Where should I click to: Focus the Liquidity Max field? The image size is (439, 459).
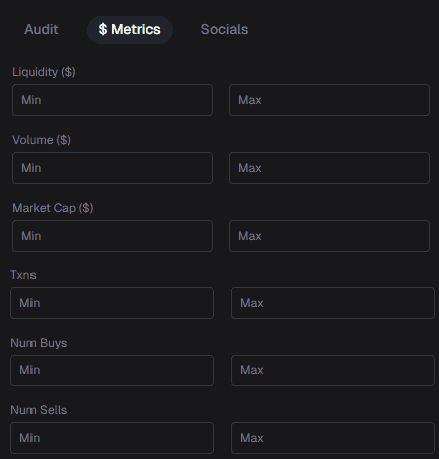pos(329,100)
